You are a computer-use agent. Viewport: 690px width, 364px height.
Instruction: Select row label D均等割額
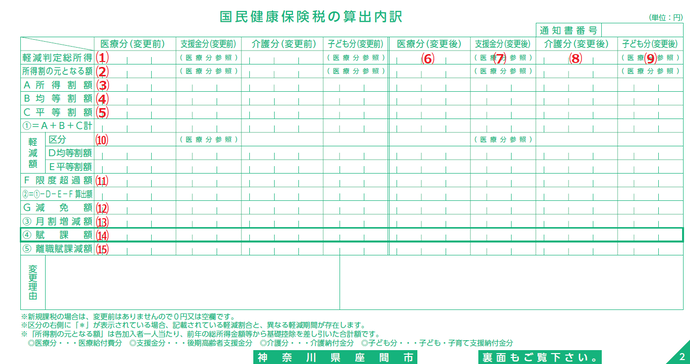[x=70, y=153]
